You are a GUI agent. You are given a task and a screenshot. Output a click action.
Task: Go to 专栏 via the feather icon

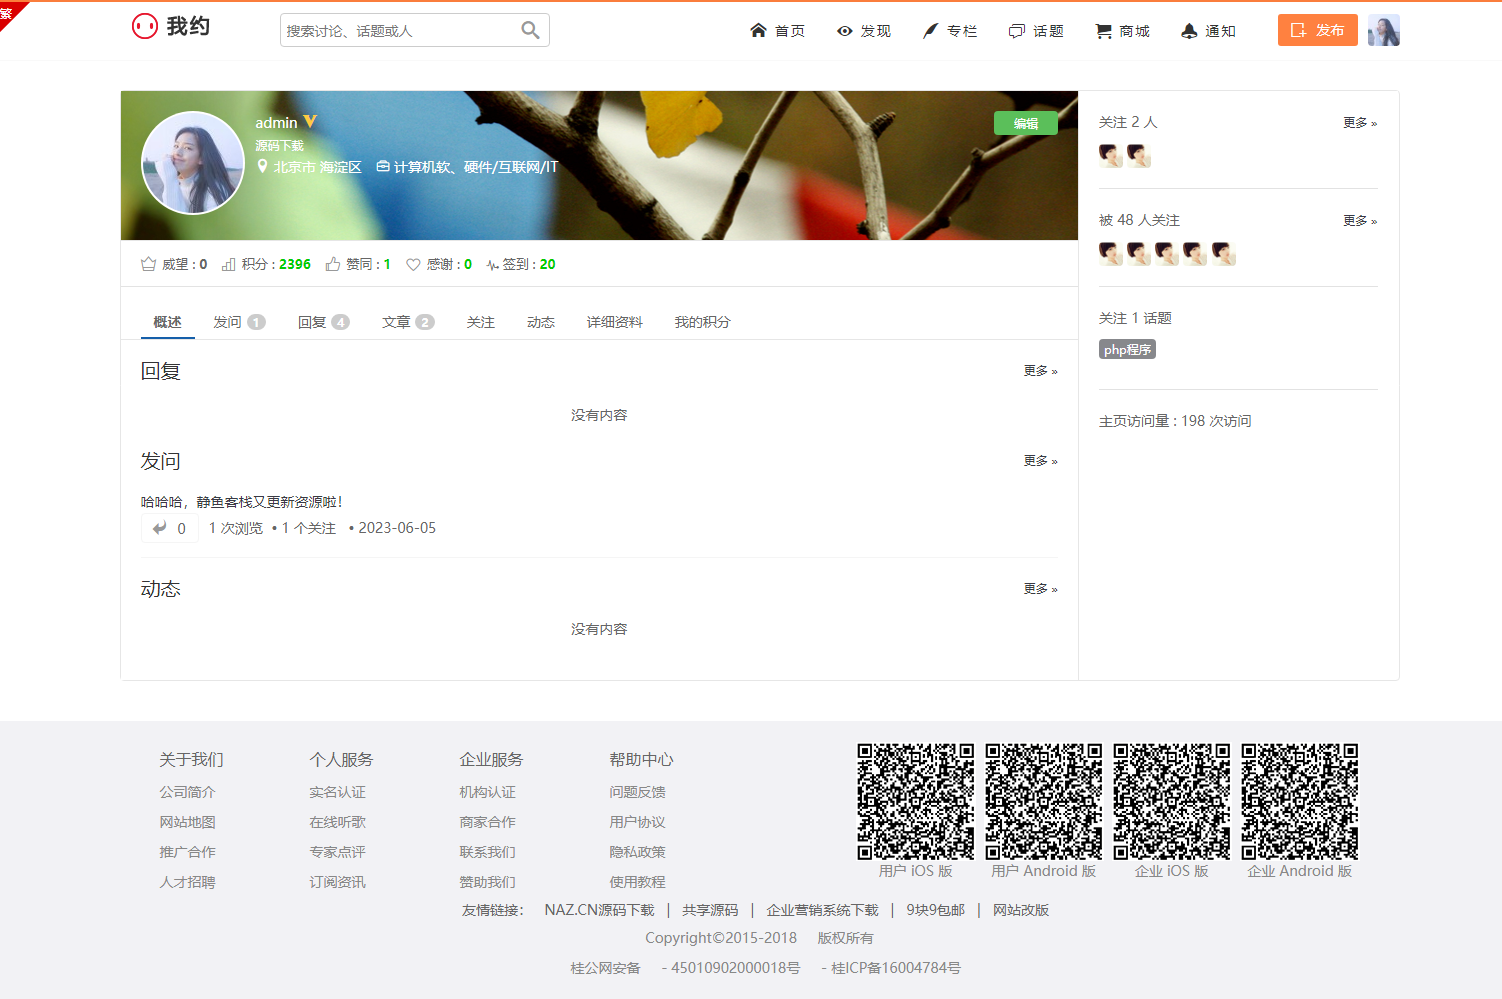pos(931,31)
